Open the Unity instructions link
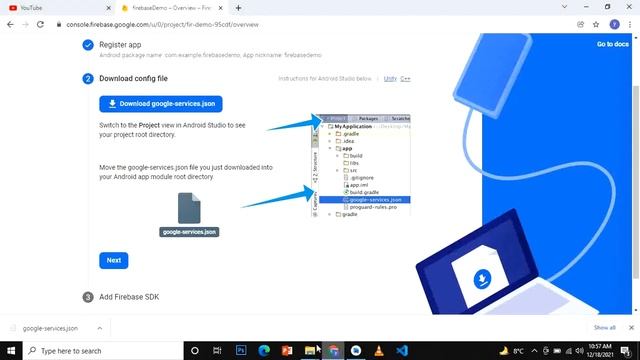 (x=390, y=78)
